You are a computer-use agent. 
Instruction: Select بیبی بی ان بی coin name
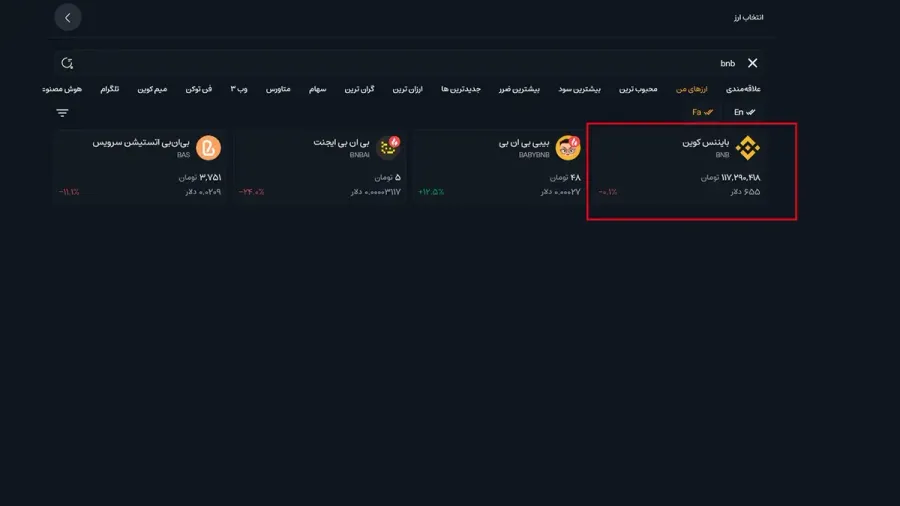[524, 142]
